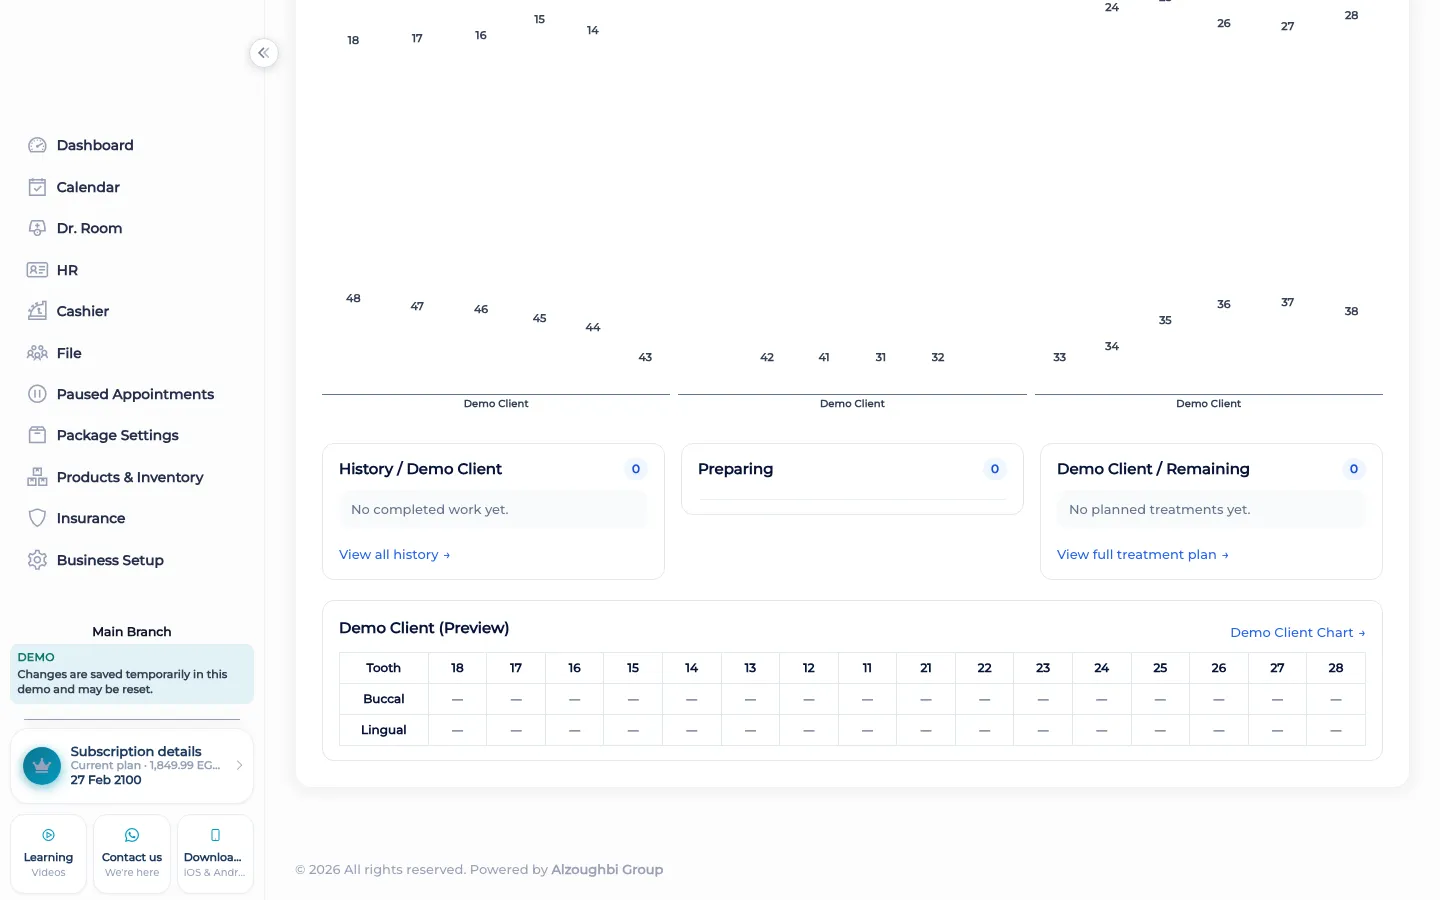Click the subscription crown icon
The image size is (1440, 900).
point(42,766)
